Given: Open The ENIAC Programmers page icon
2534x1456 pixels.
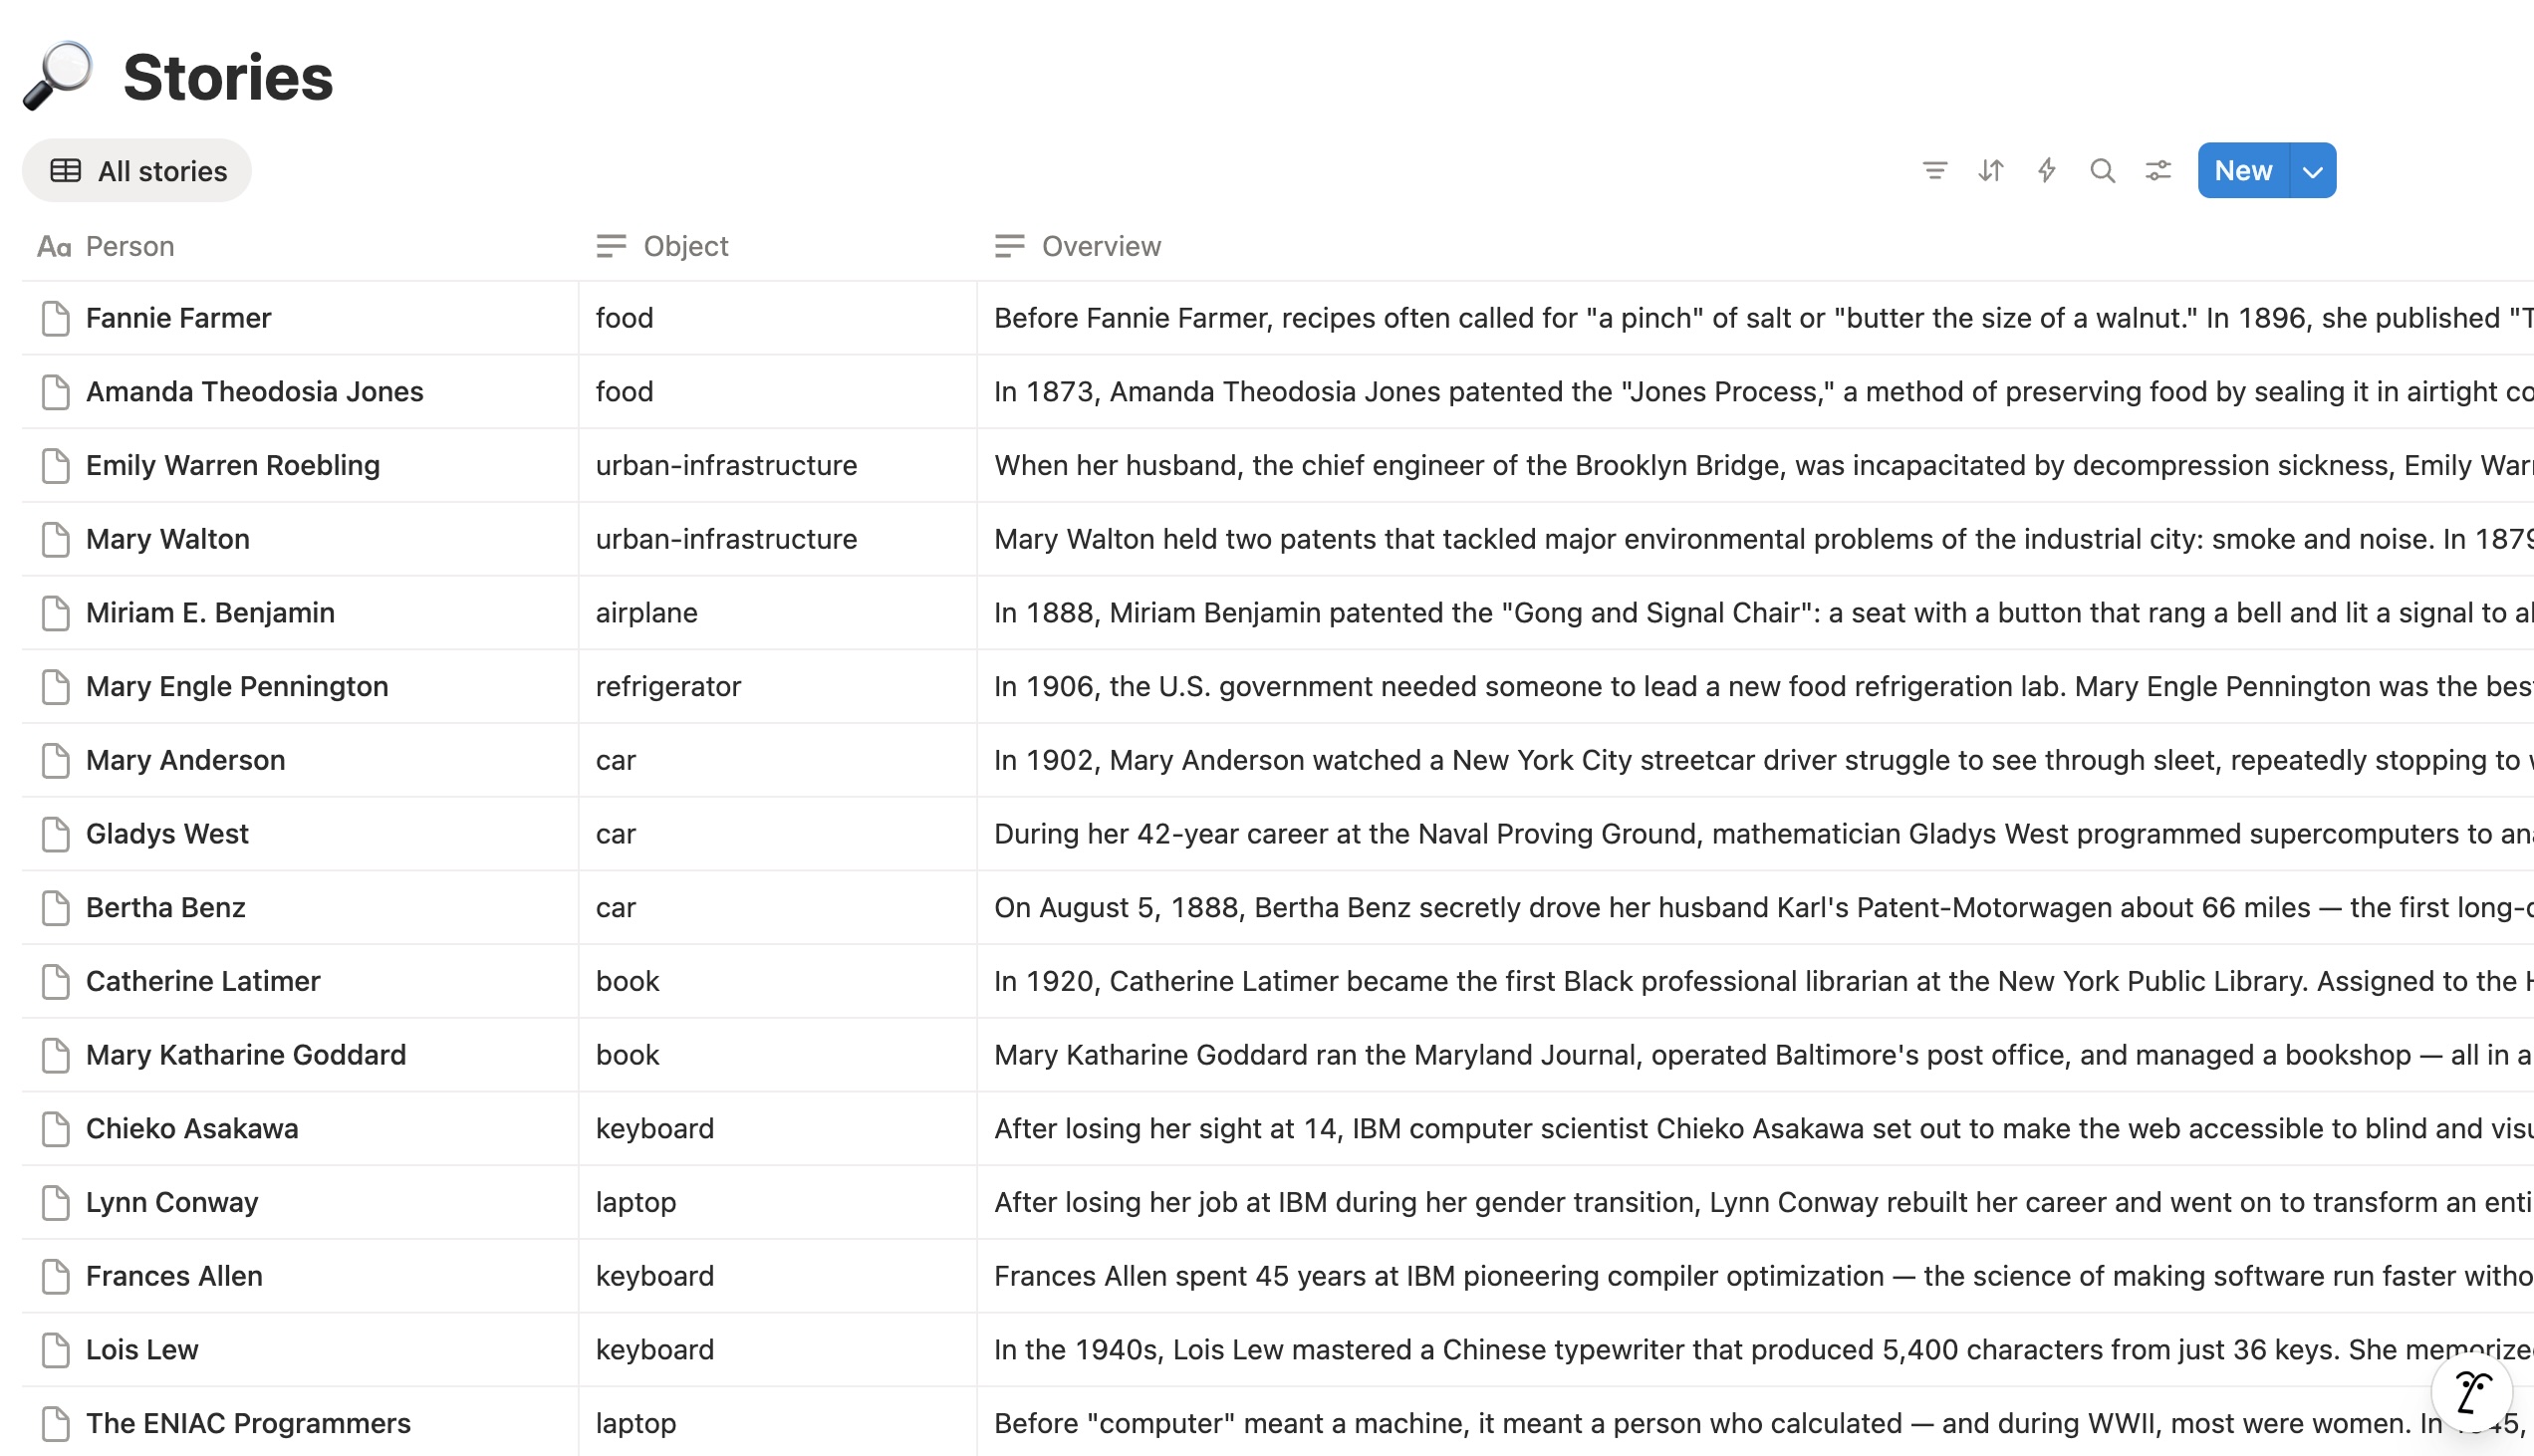Looking at the screenshot, I should pyautogui.click(x=56, y=1424).
